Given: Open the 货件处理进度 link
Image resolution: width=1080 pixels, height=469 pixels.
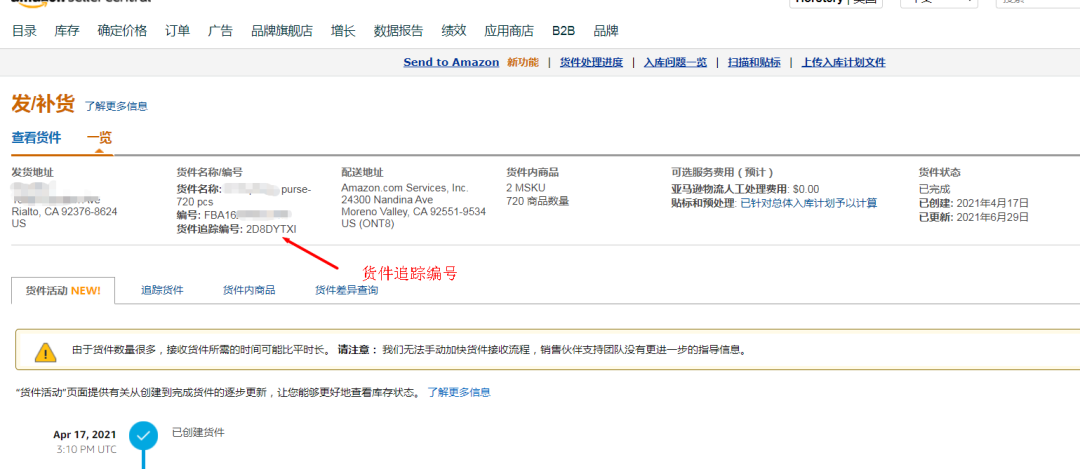Looking at the screenshot, I should pyautogui.click(x=591, y=62).
